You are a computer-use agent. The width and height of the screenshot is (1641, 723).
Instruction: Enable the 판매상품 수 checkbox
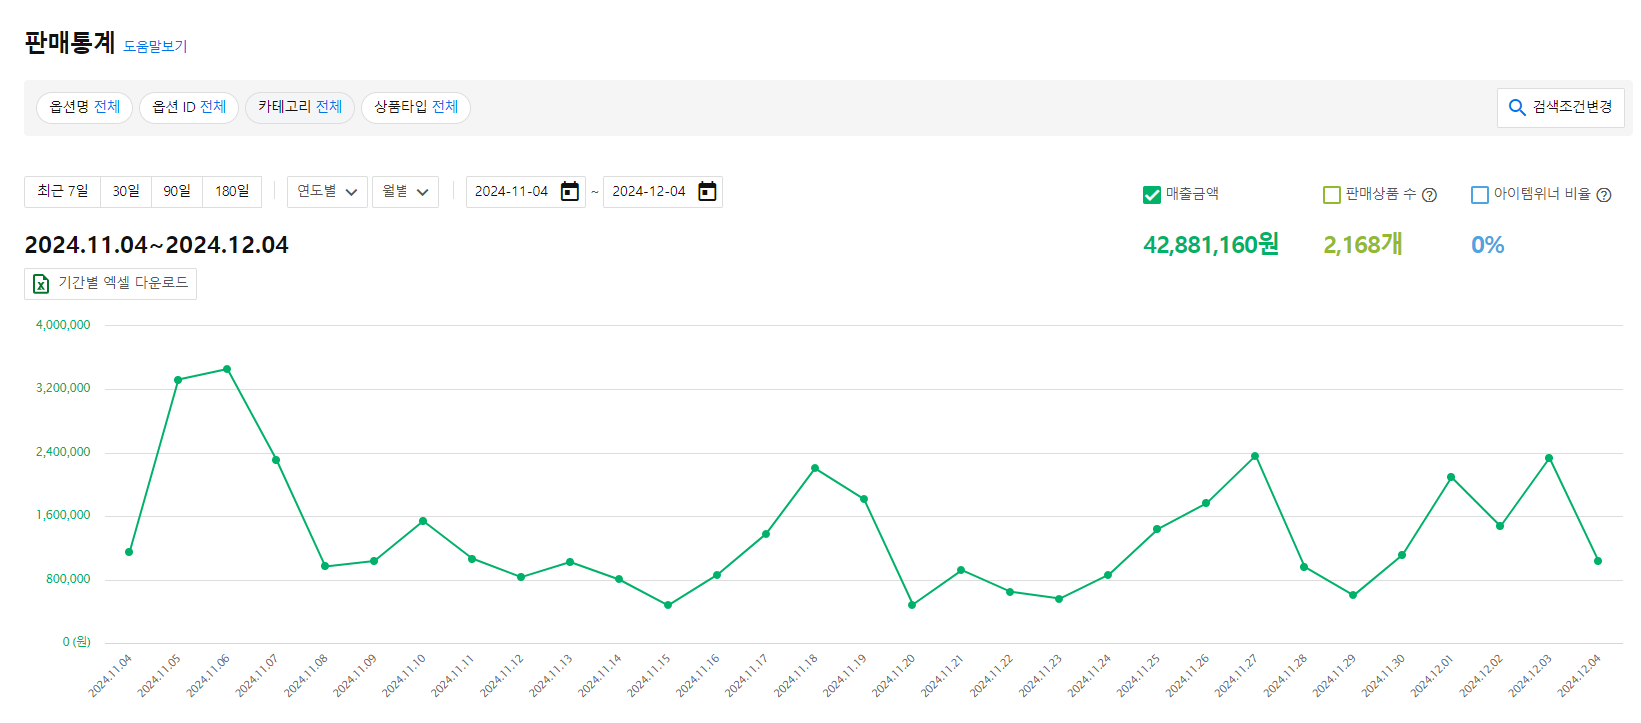click(1331, 195)
